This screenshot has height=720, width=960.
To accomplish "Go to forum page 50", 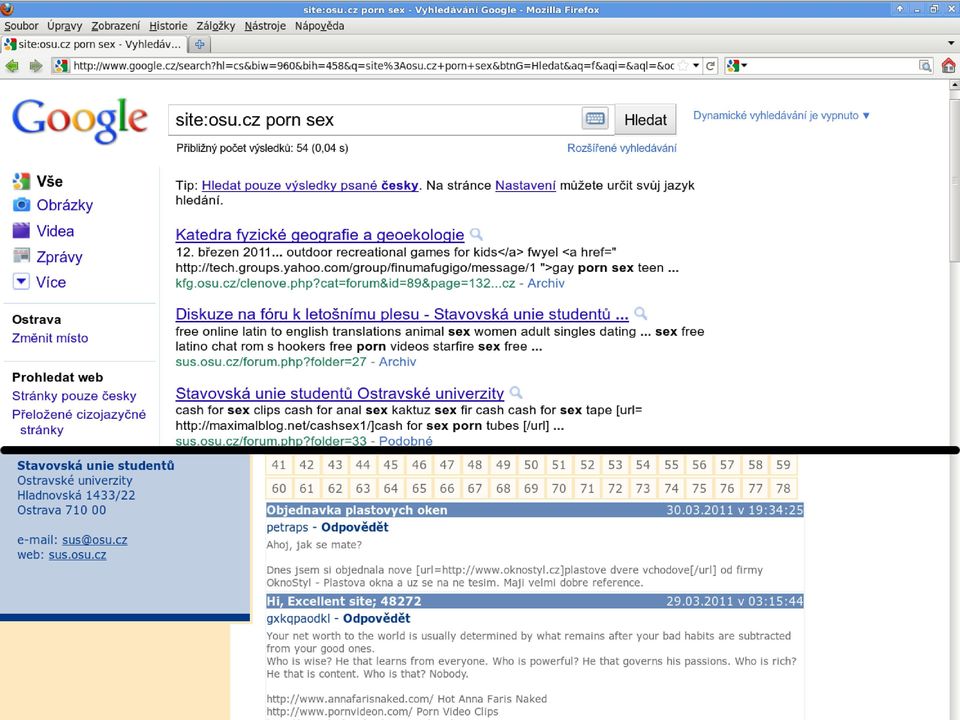I will click(x=531, y=465).
